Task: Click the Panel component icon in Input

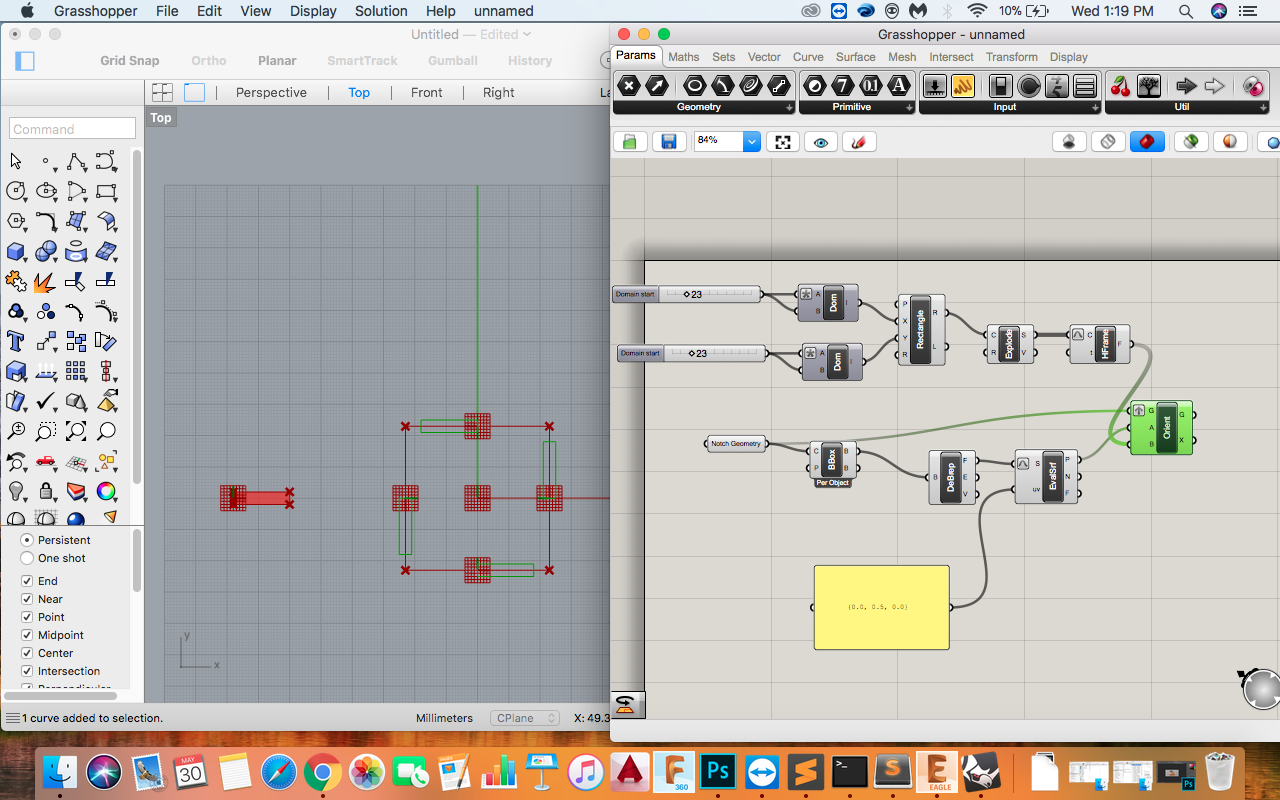Action: click(x=963, y=86)
